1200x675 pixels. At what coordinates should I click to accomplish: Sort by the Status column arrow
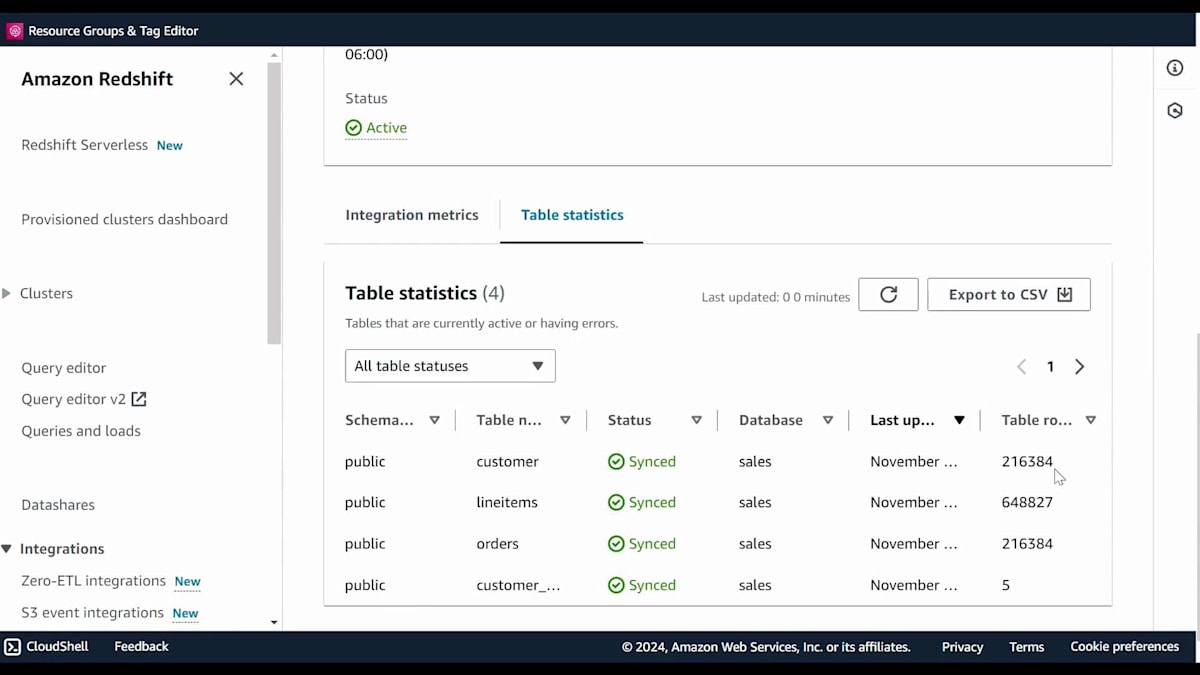pyautogui.click(x=696, y=420)
